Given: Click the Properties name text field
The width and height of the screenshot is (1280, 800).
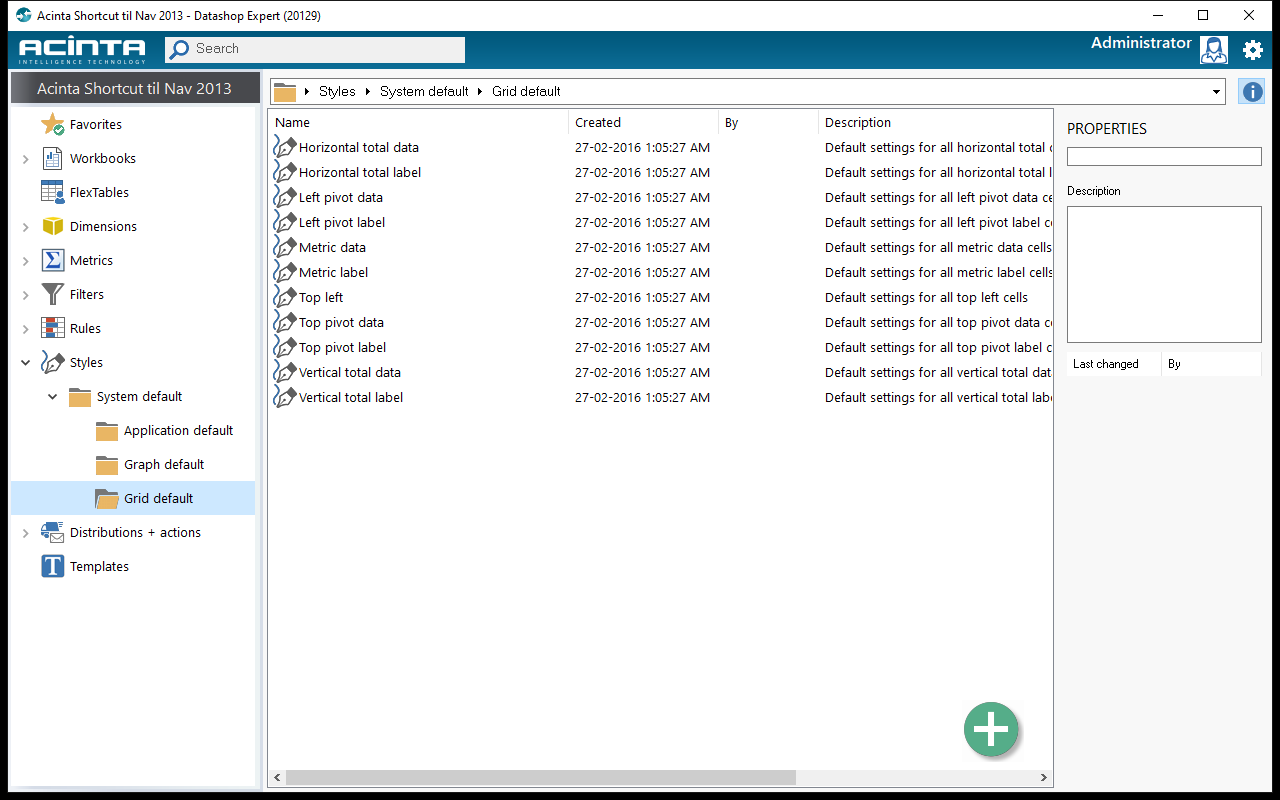Looking at the screenshot, I should tap(1164, 157).
